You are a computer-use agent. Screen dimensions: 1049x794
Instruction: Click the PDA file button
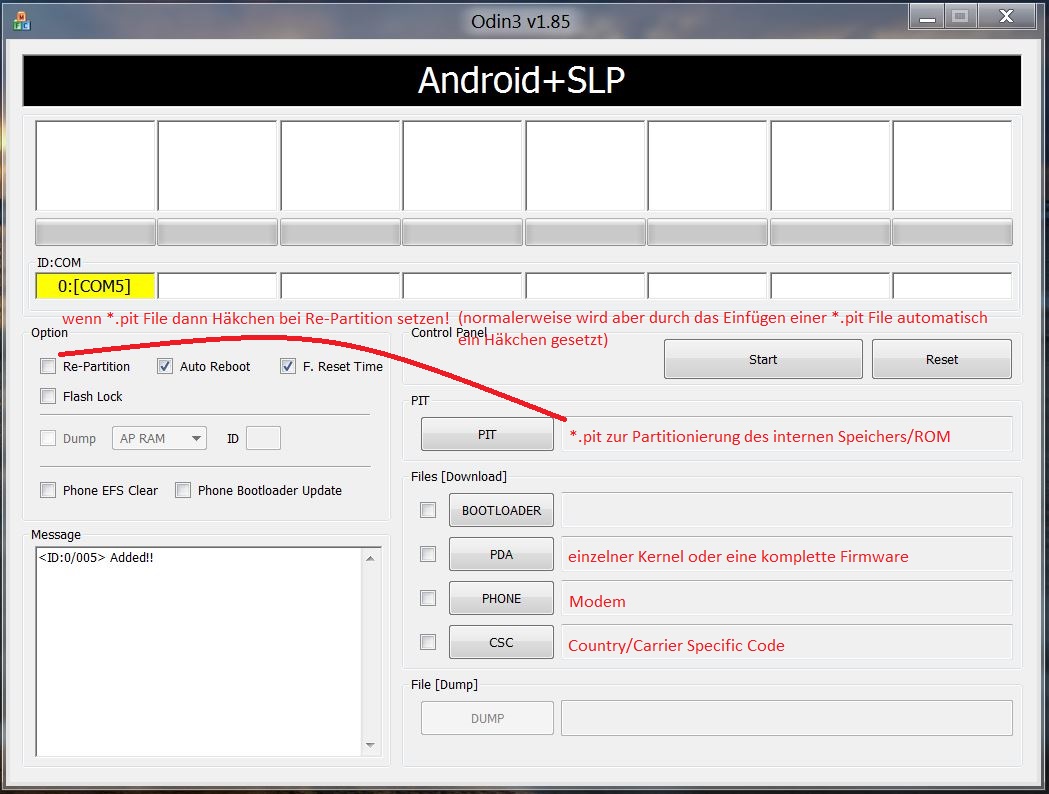click(x=501, y=555)
